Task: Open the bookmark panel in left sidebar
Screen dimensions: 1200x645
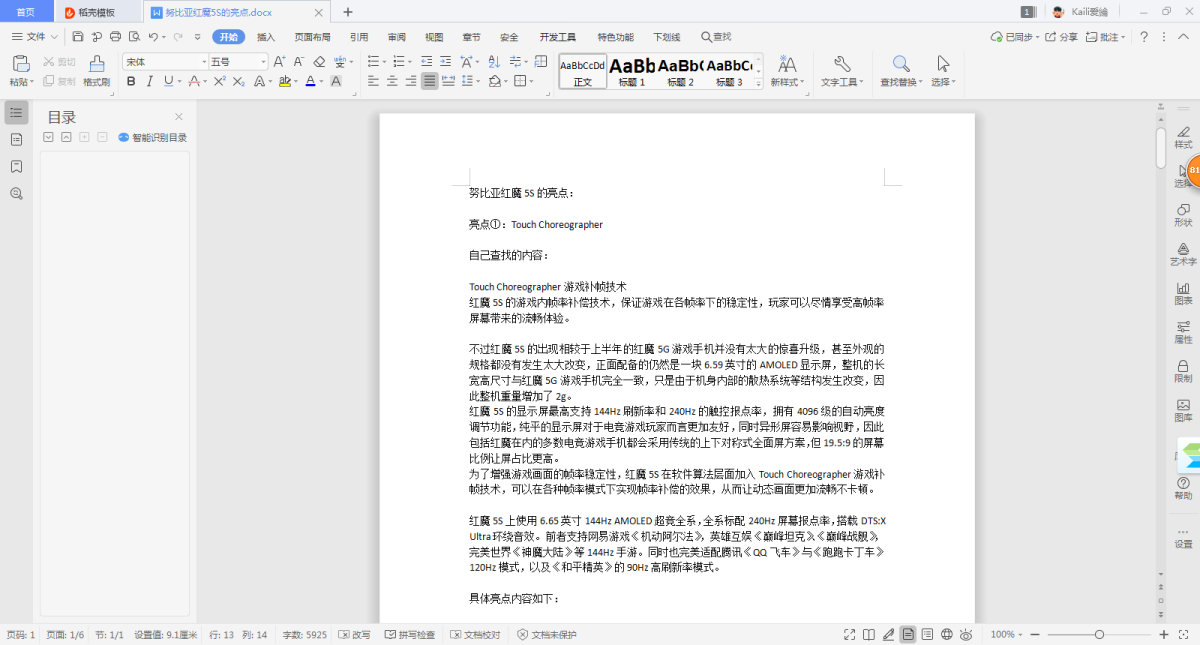Action: click(x=16, y=166)
